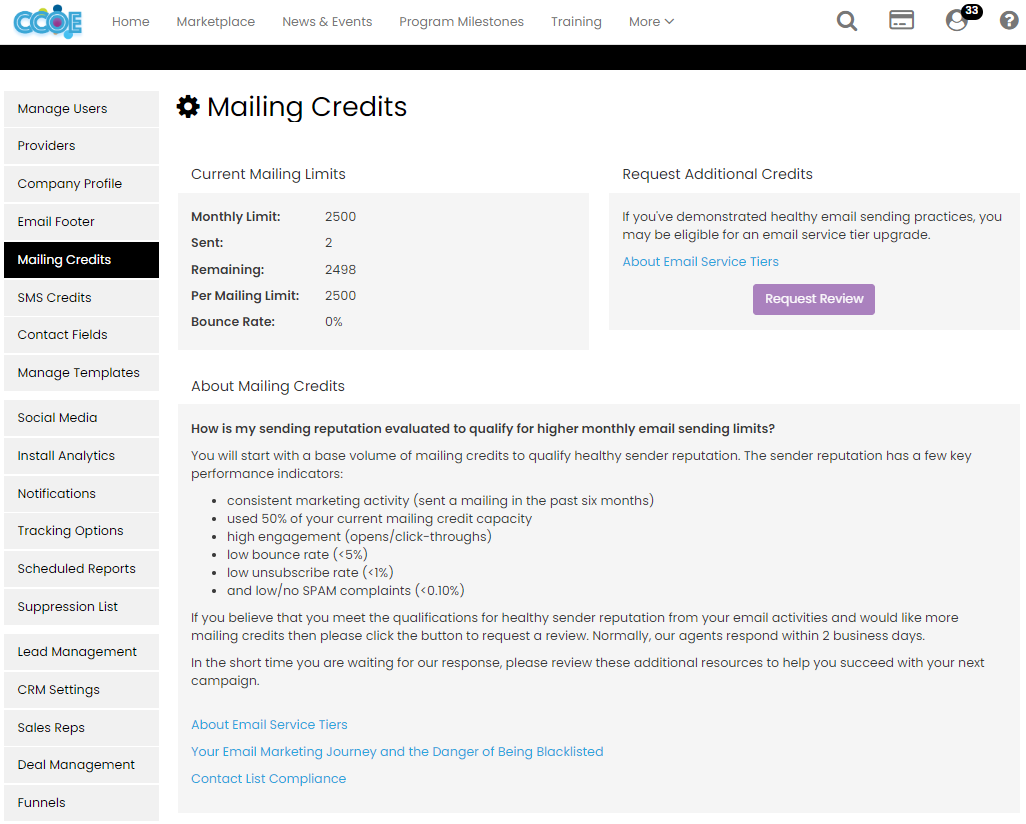The width and height of the screenshot is (1026, 824).
Task: Expand the More navigation dropdown
Action: point(651,21)
